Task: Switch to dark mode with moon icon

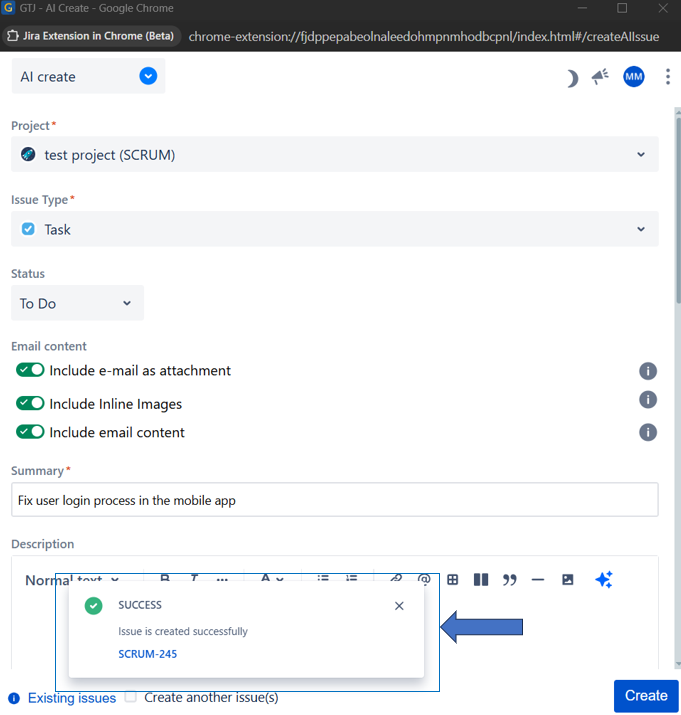Action: coord(572,78)
